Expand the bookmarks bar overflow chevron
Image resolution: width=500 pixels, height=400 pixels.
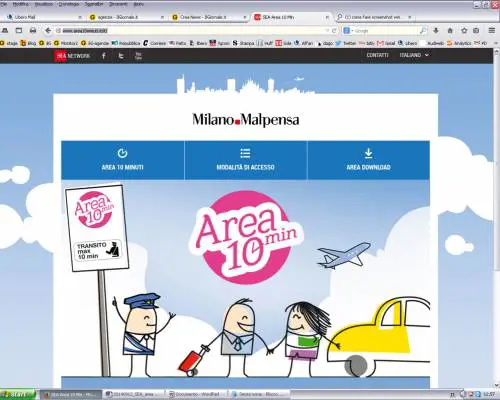(496, 43)
